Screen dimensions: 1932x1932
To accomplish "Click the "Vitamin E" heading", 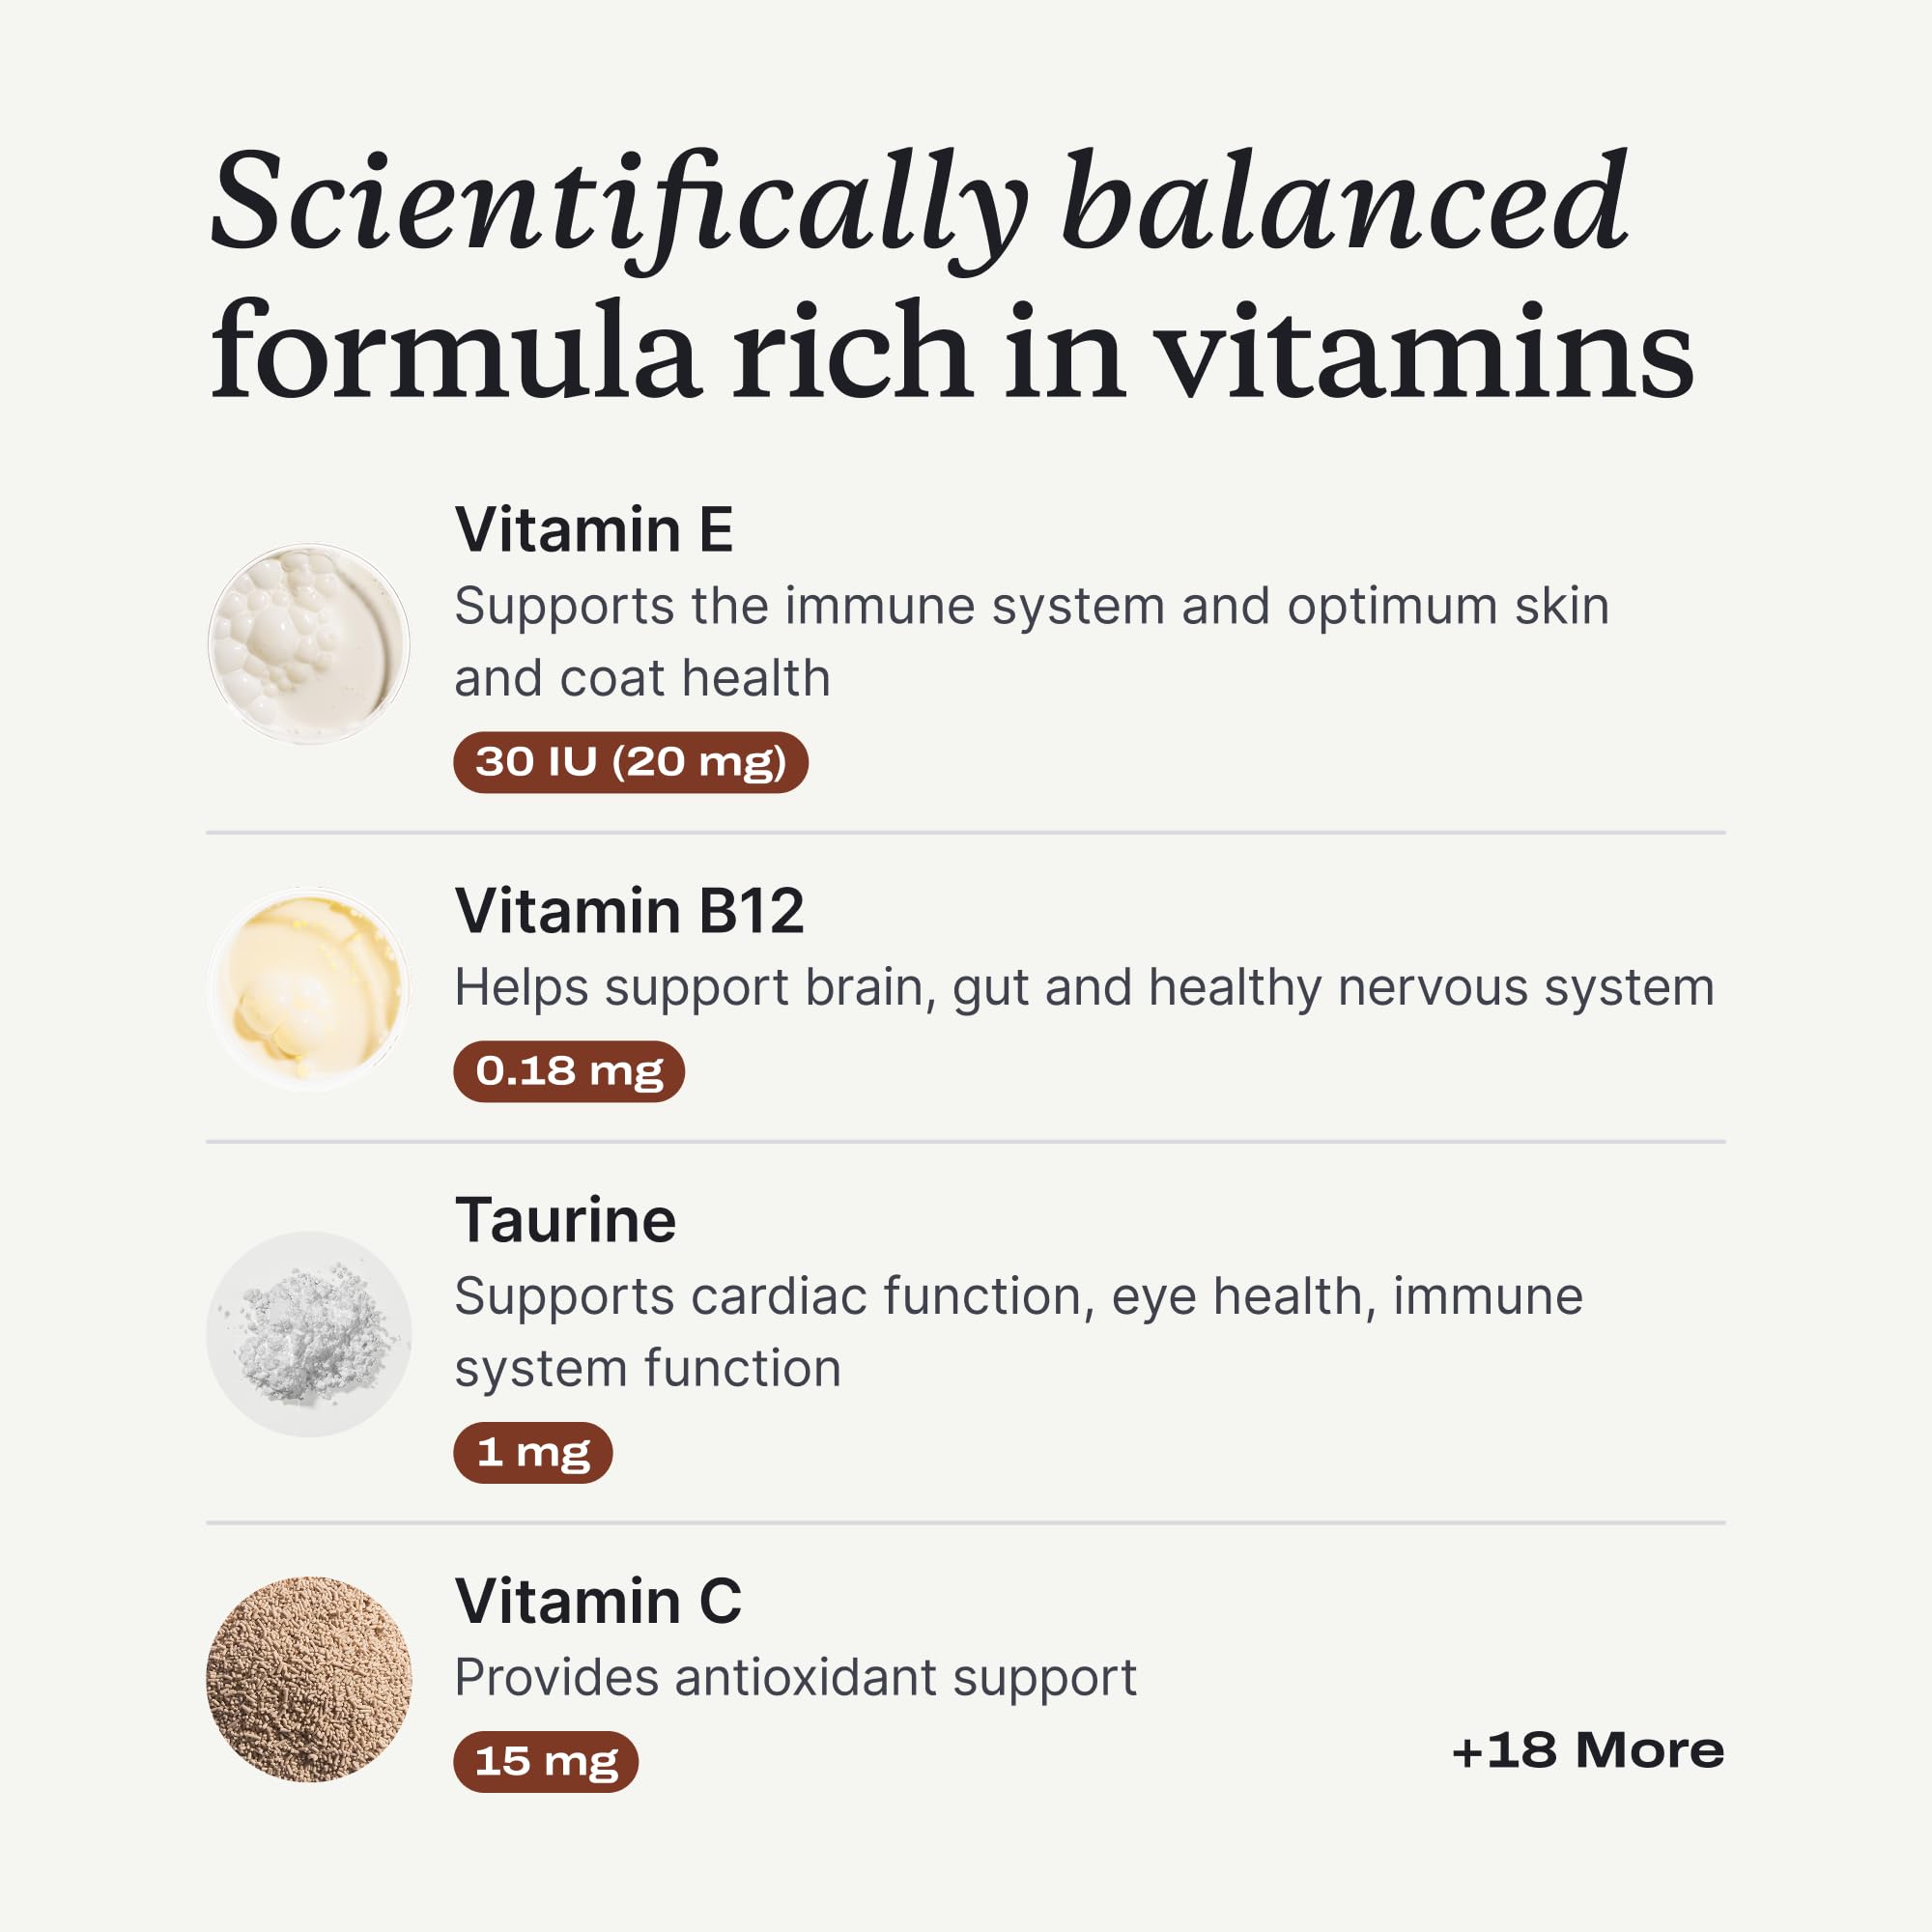I will pyautogui.click(x=594, y=529).
